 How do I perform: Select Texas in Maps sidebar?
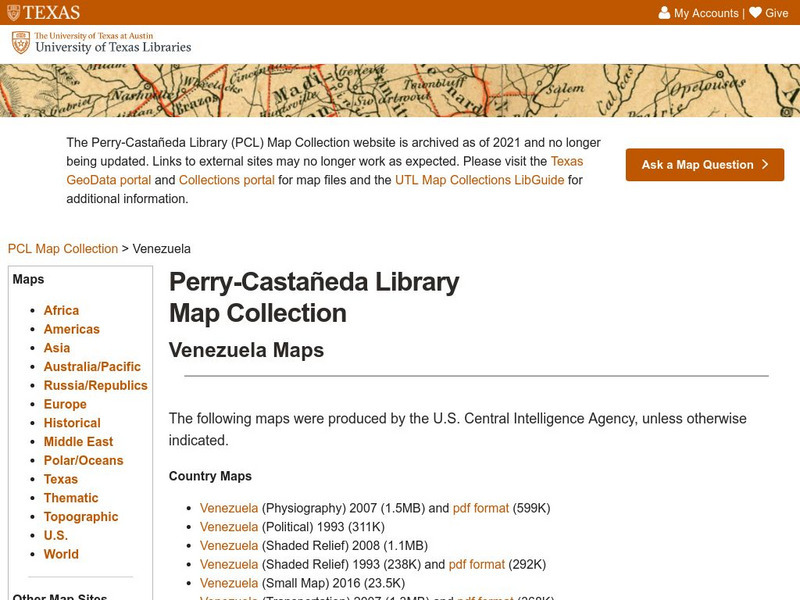coord(61,479)
